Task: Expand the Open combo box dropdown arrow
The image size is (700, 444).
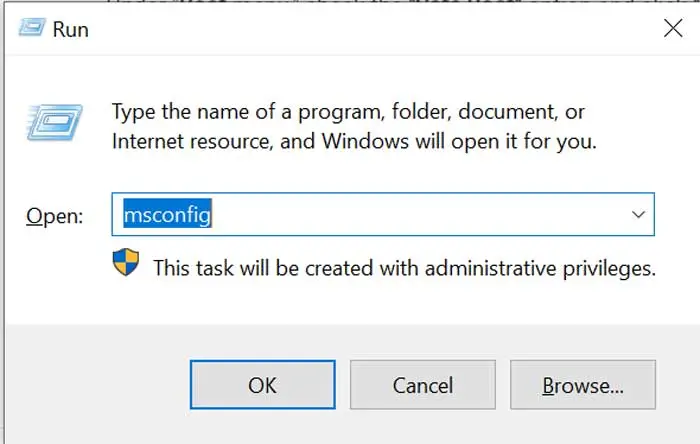Action: pos(637,215)
